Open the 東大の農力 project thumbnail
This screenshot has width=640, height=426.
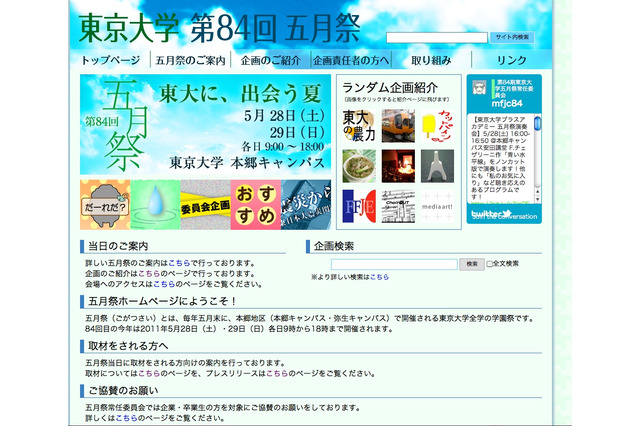(x=359, y=126)
